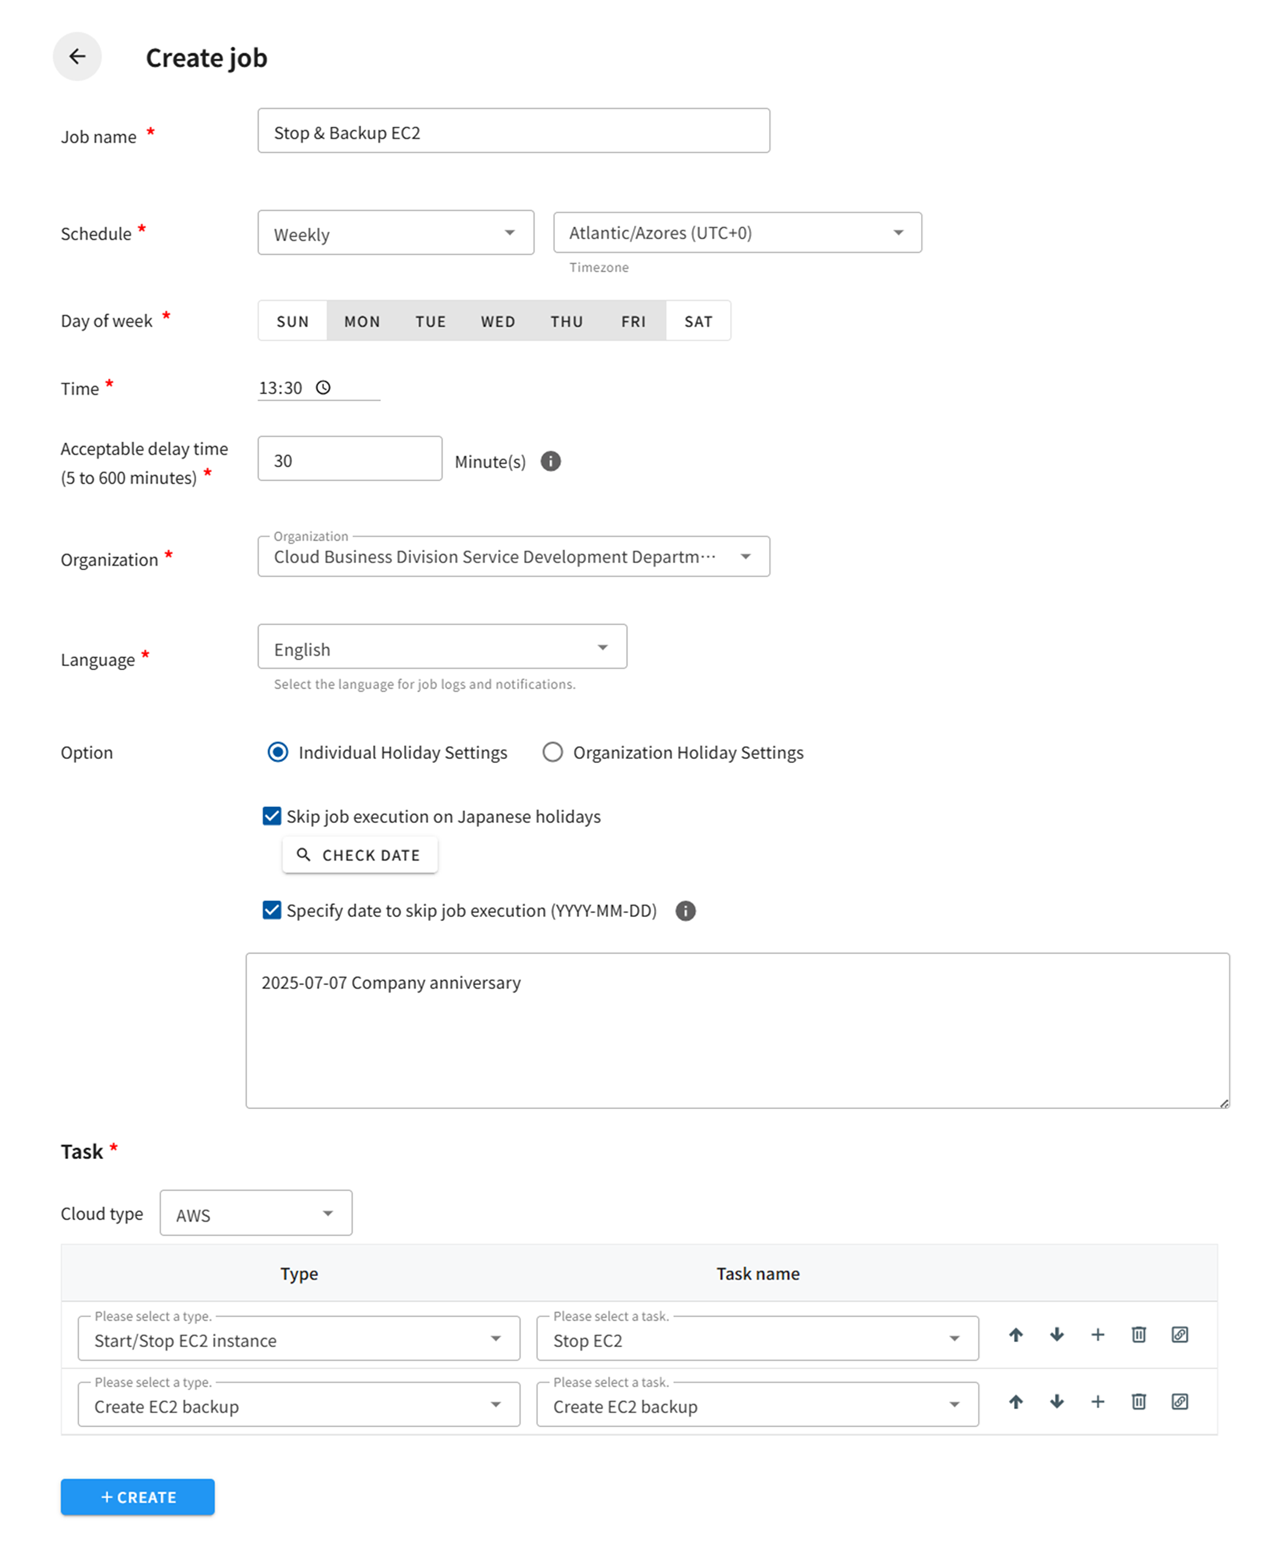Viewport: 1287px width, 1559px height.
Task: Toggle SUN in day of week
Action: click(293, 321)
